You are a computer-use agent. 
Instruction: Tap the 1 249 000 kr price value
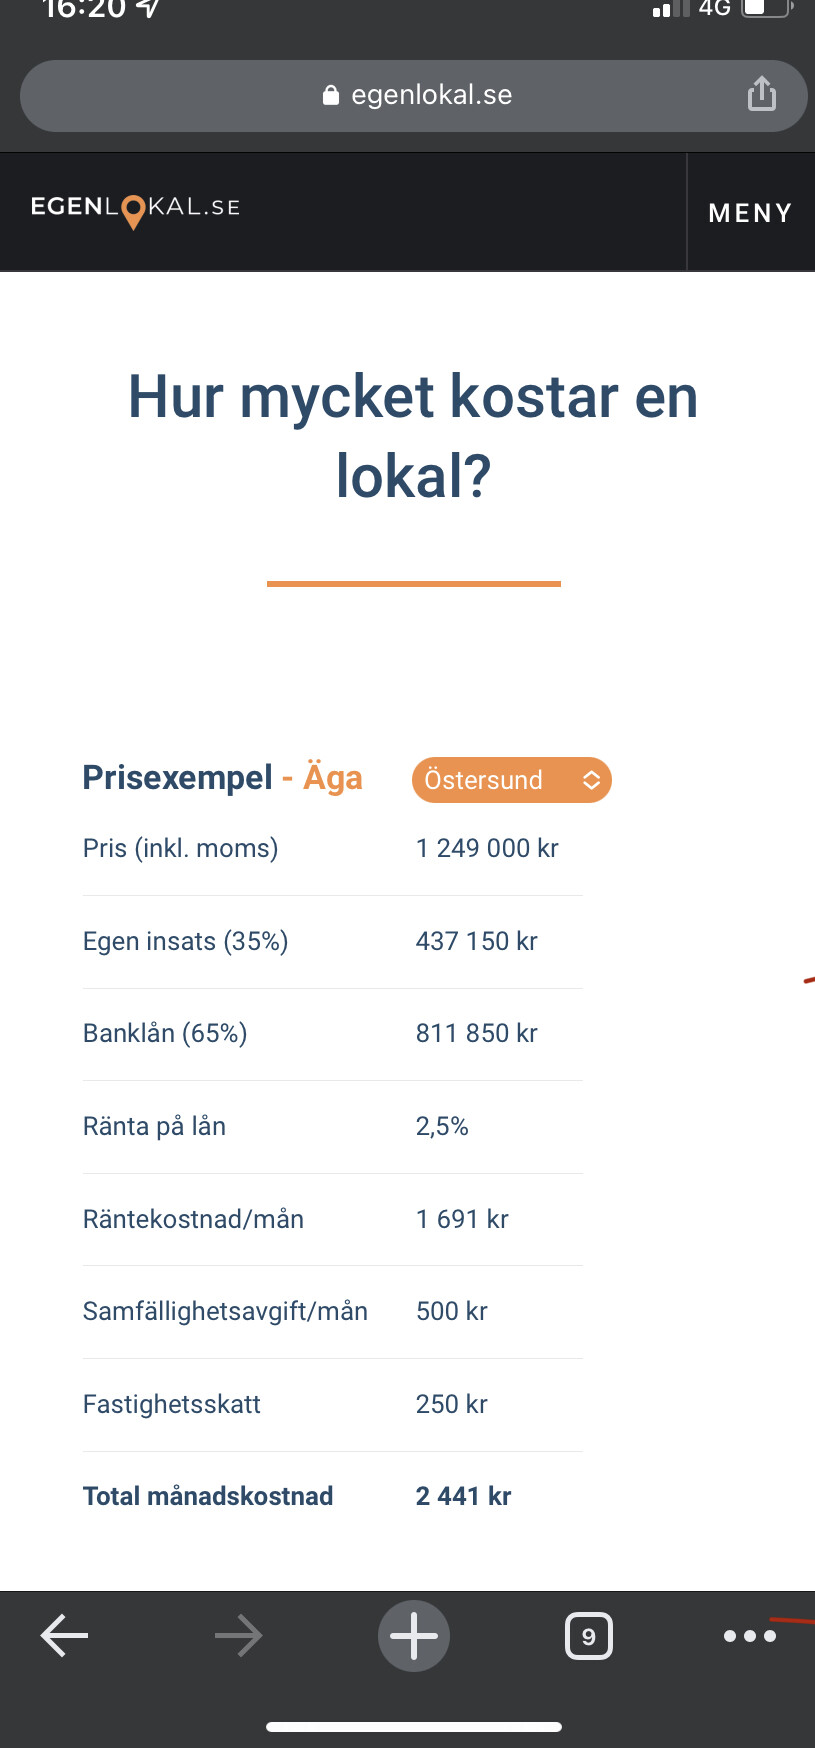487,848
